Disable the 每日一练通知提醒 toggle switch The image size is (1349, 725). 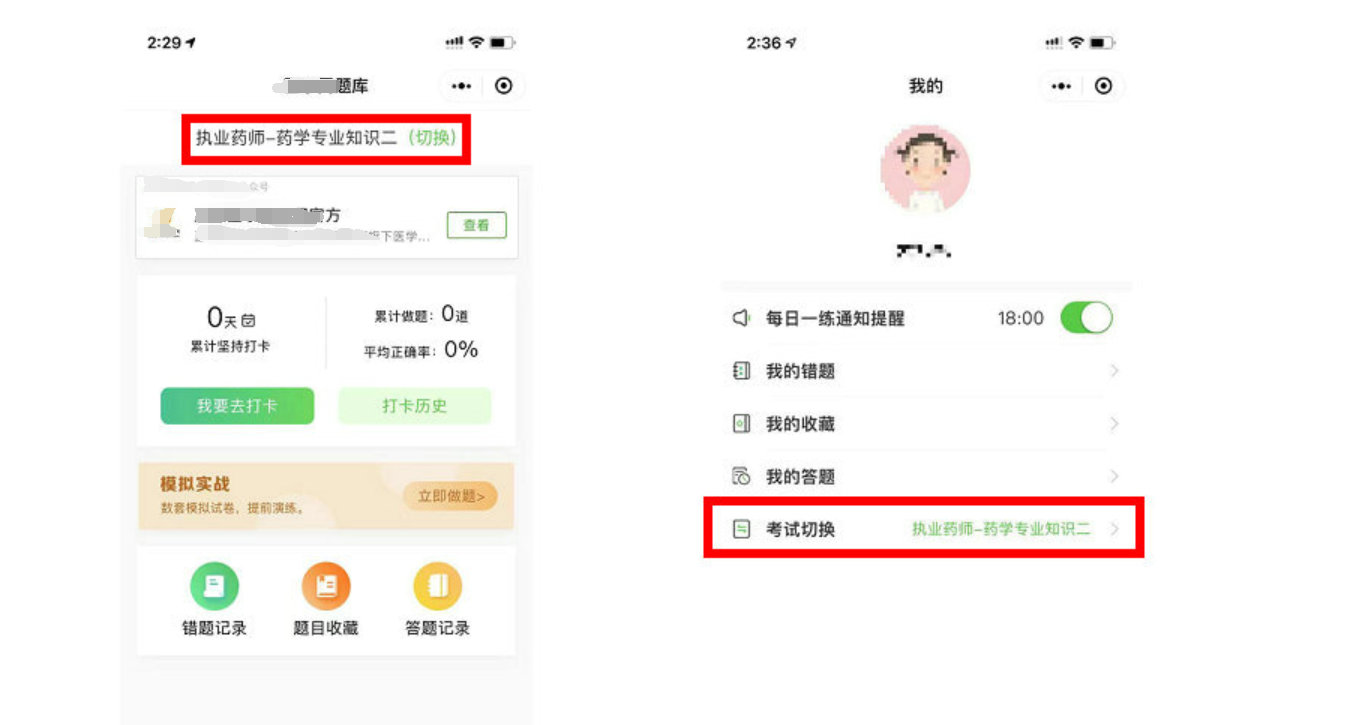tap(1086, 318)
